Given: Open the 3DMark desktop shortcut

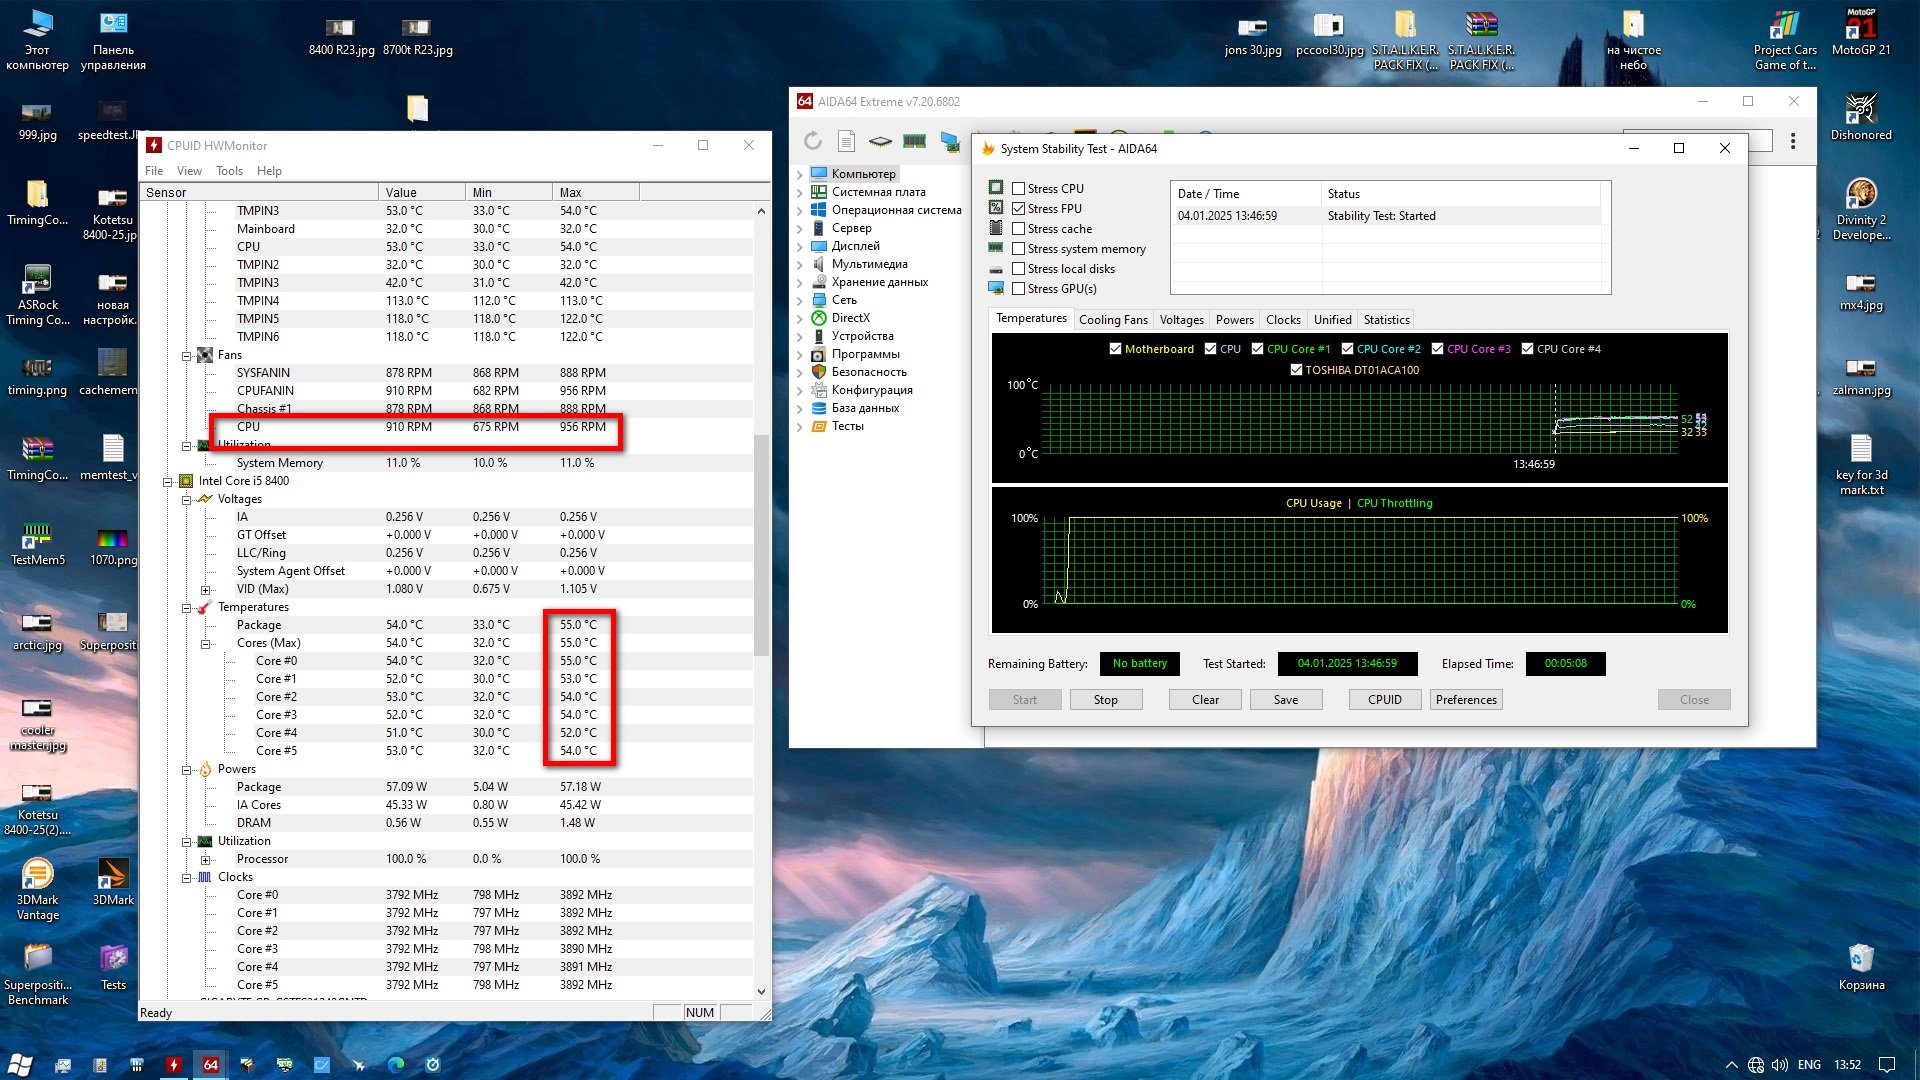Looking at the screenshot, I should pos(113,876).
